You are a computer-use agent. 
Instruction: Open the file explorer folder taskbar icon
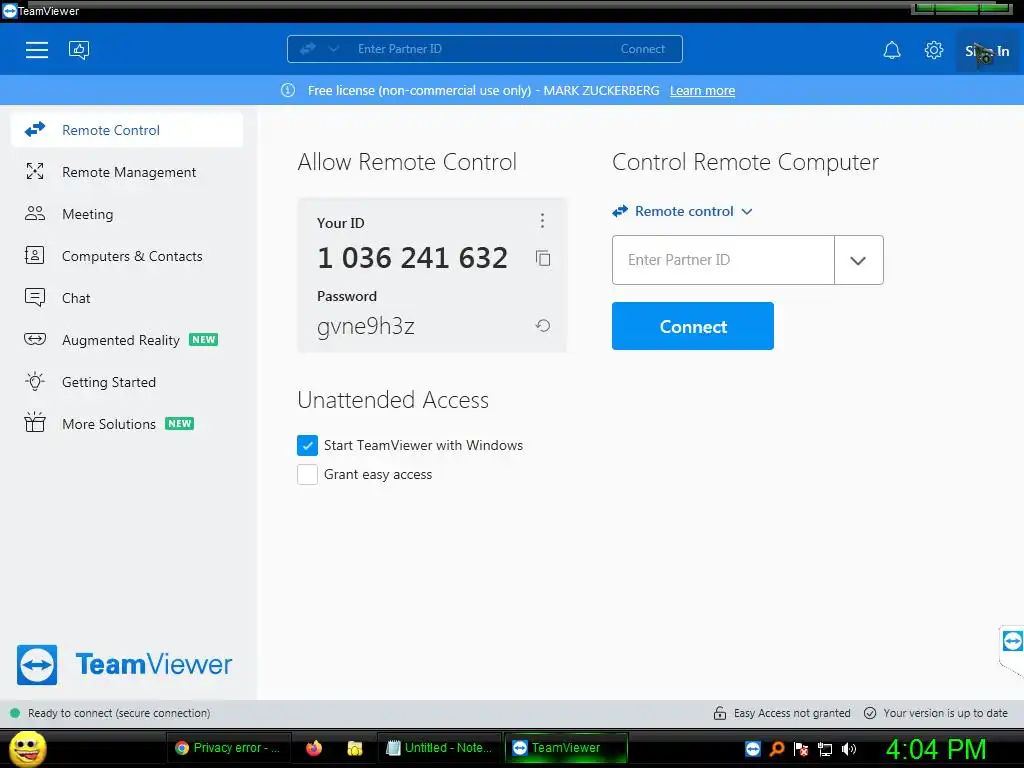(x=355, y=748)
